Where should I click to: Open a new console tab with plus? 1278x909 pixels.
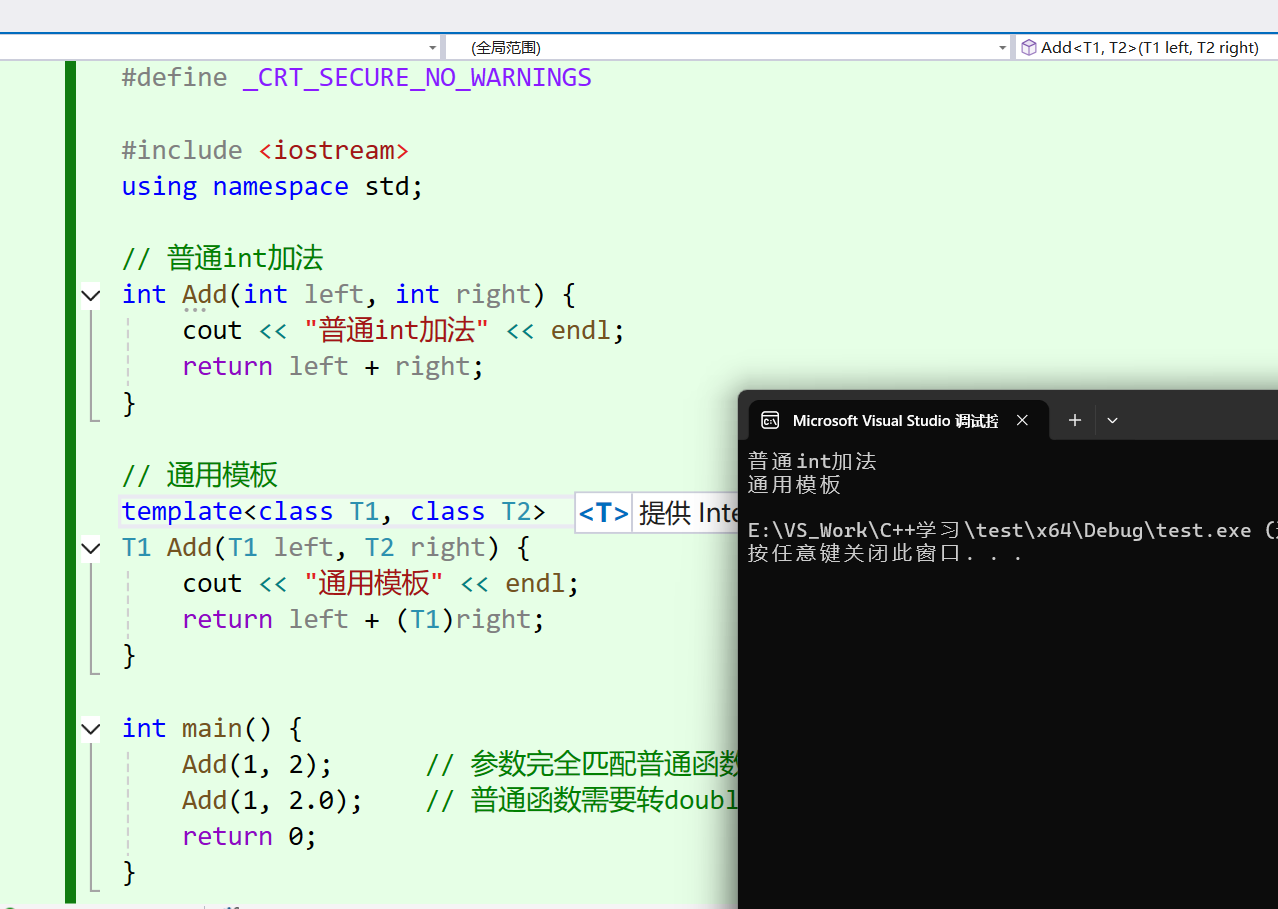click(x=1075, y=421)
